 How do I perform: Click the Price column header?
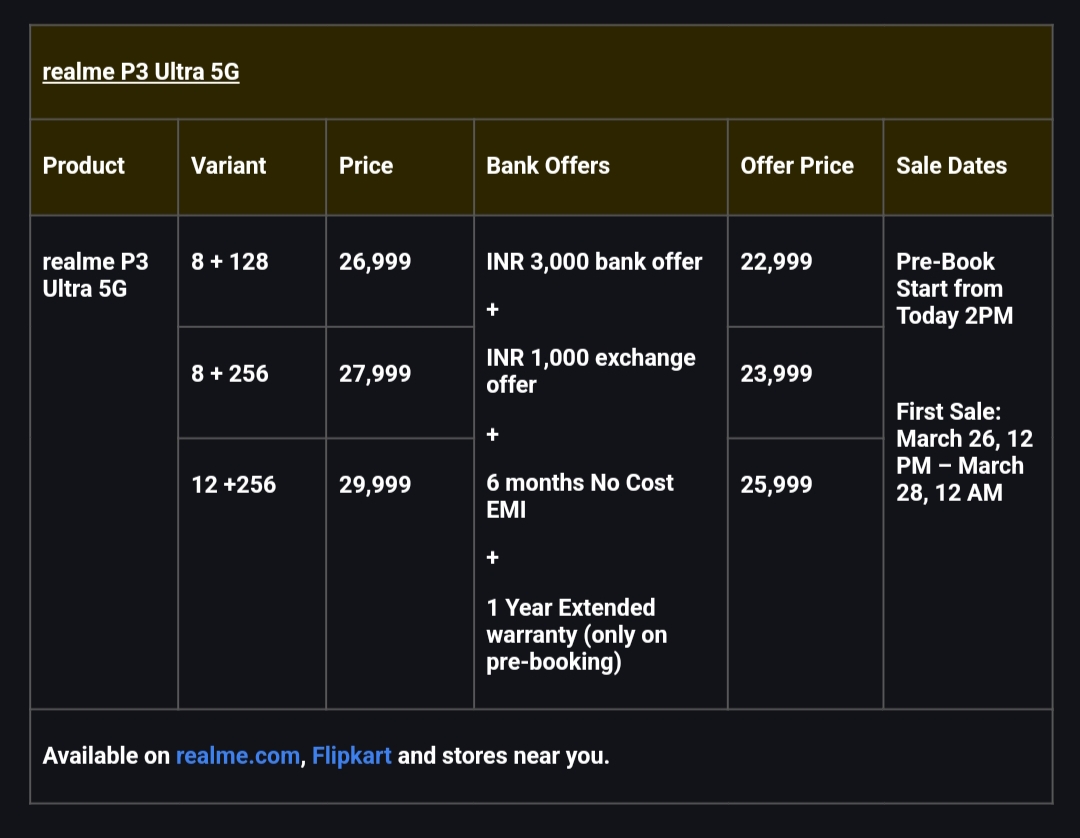click(366, 166)
